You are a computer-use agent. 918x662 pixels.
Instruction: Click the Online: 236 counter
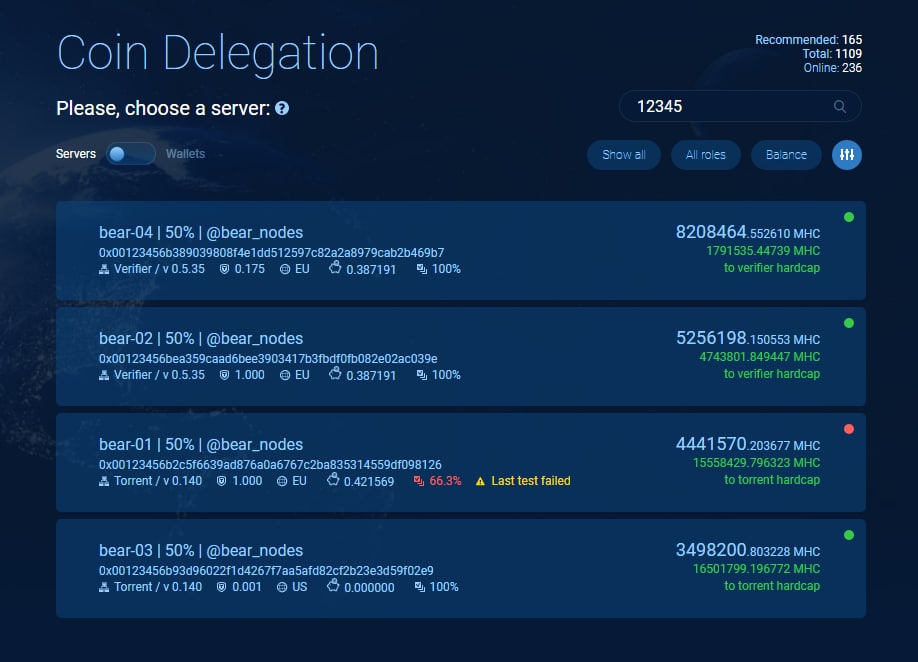[833, 68]
